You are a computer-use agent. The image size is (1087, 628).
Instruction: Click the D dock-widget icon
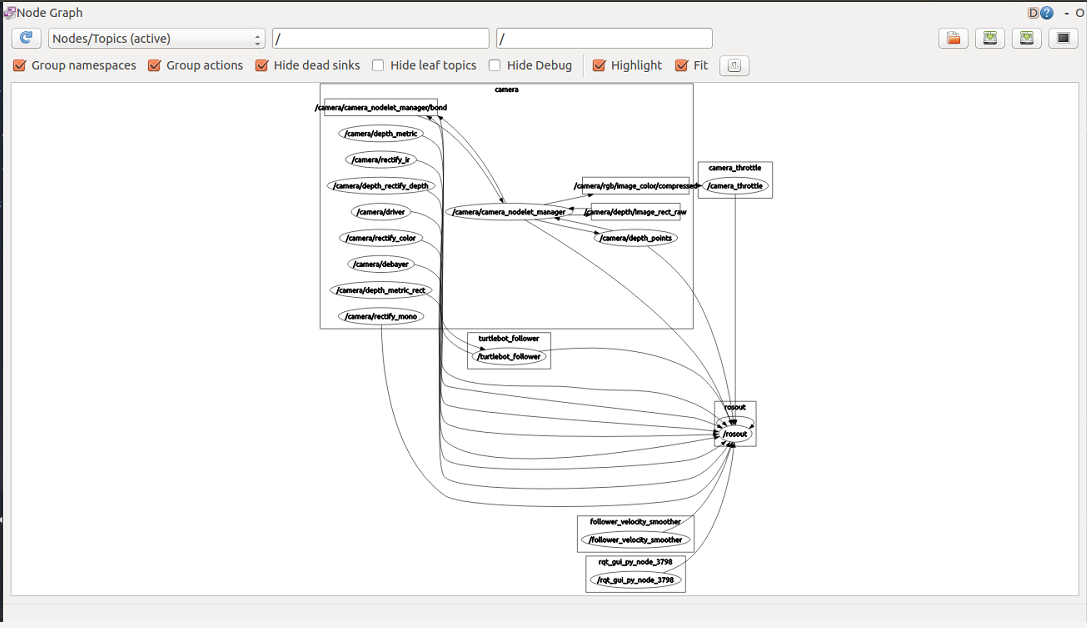[1033, 12]
